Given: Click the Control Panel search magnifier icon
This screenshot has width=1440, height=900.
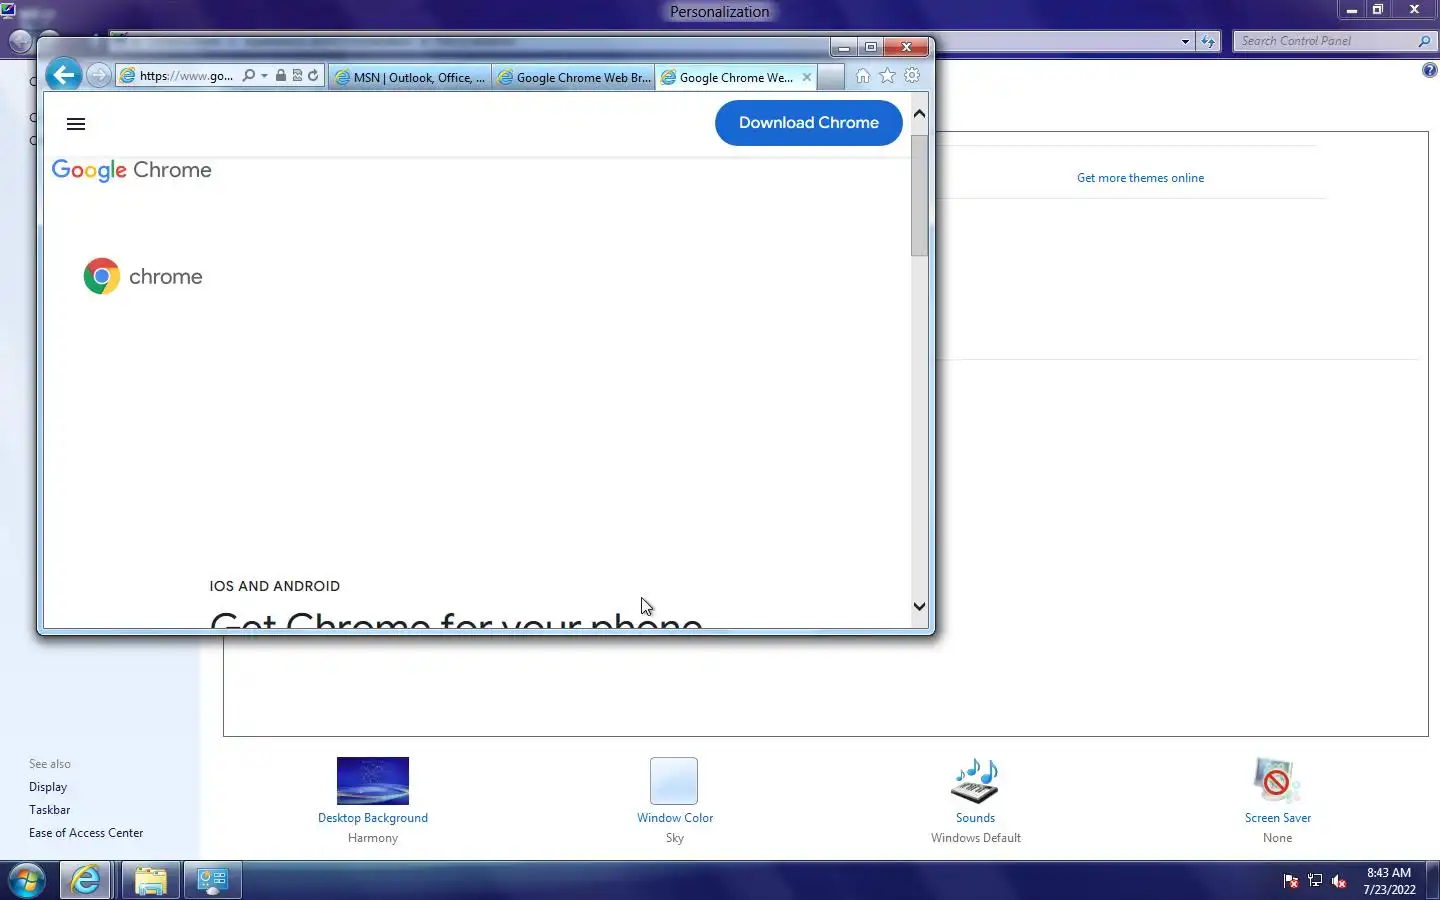Looking at the screenshot, I should tap(1425, 41).
